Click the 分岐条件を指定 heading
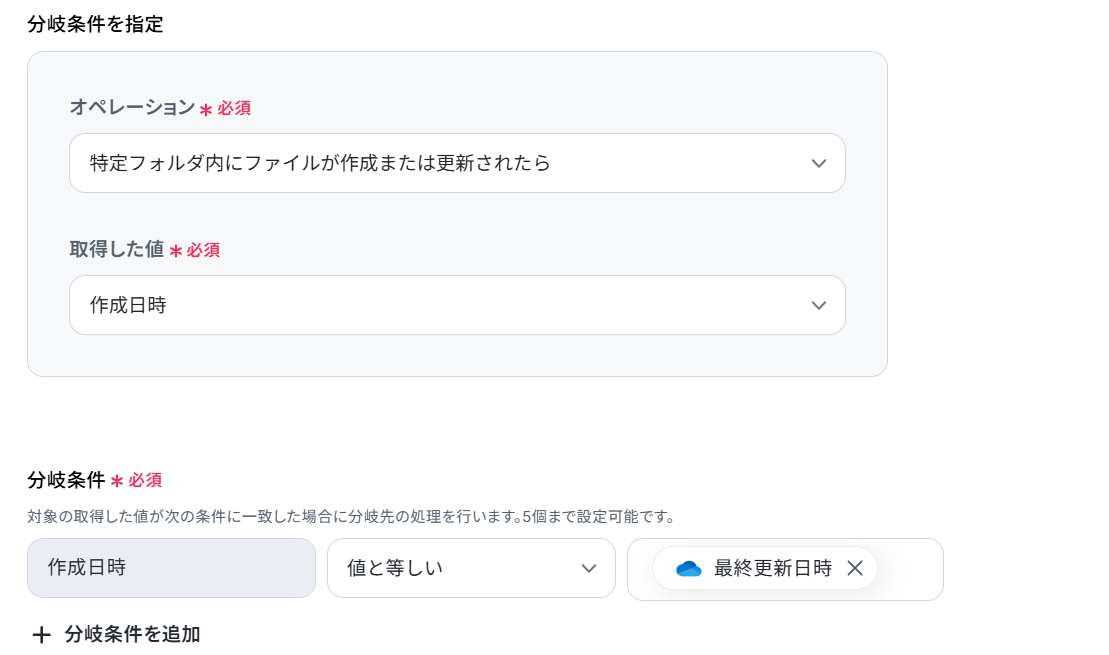The image size is (1109, 655). point(95,24)
